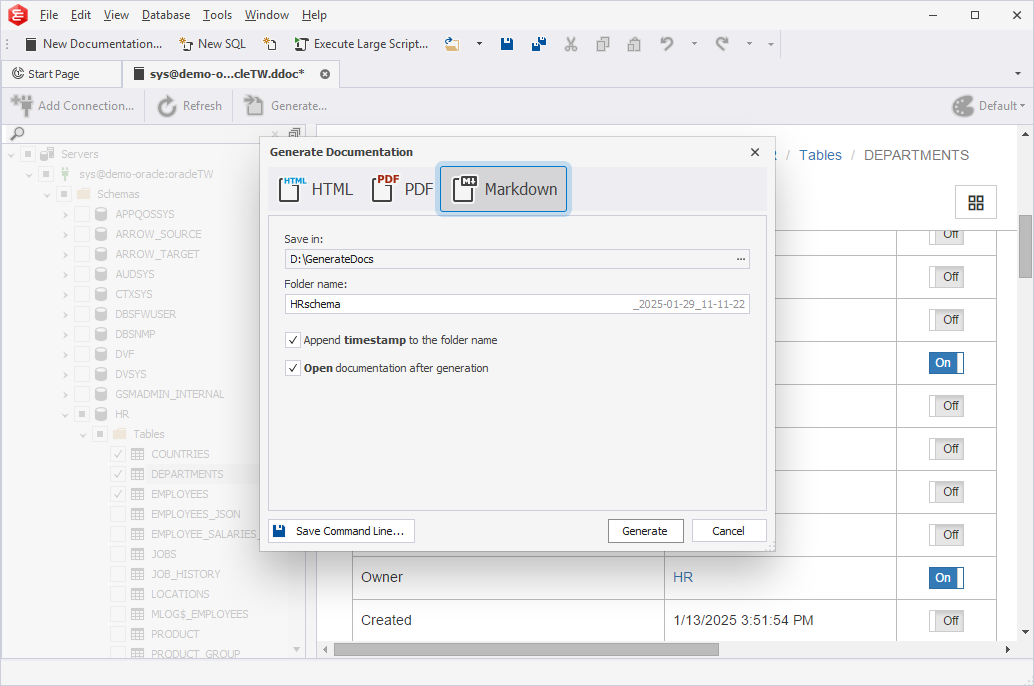Click the Generate documentation toolbar icon
The height and width of the screenshot is (686, 1034).
[253, 106]
